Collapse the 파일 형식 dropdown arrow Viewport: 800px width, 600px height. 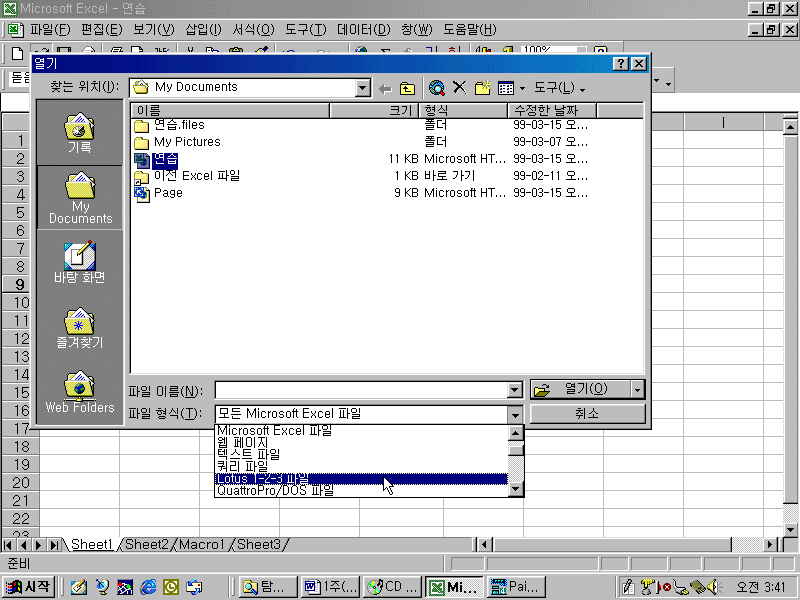(x=515, y=414)
